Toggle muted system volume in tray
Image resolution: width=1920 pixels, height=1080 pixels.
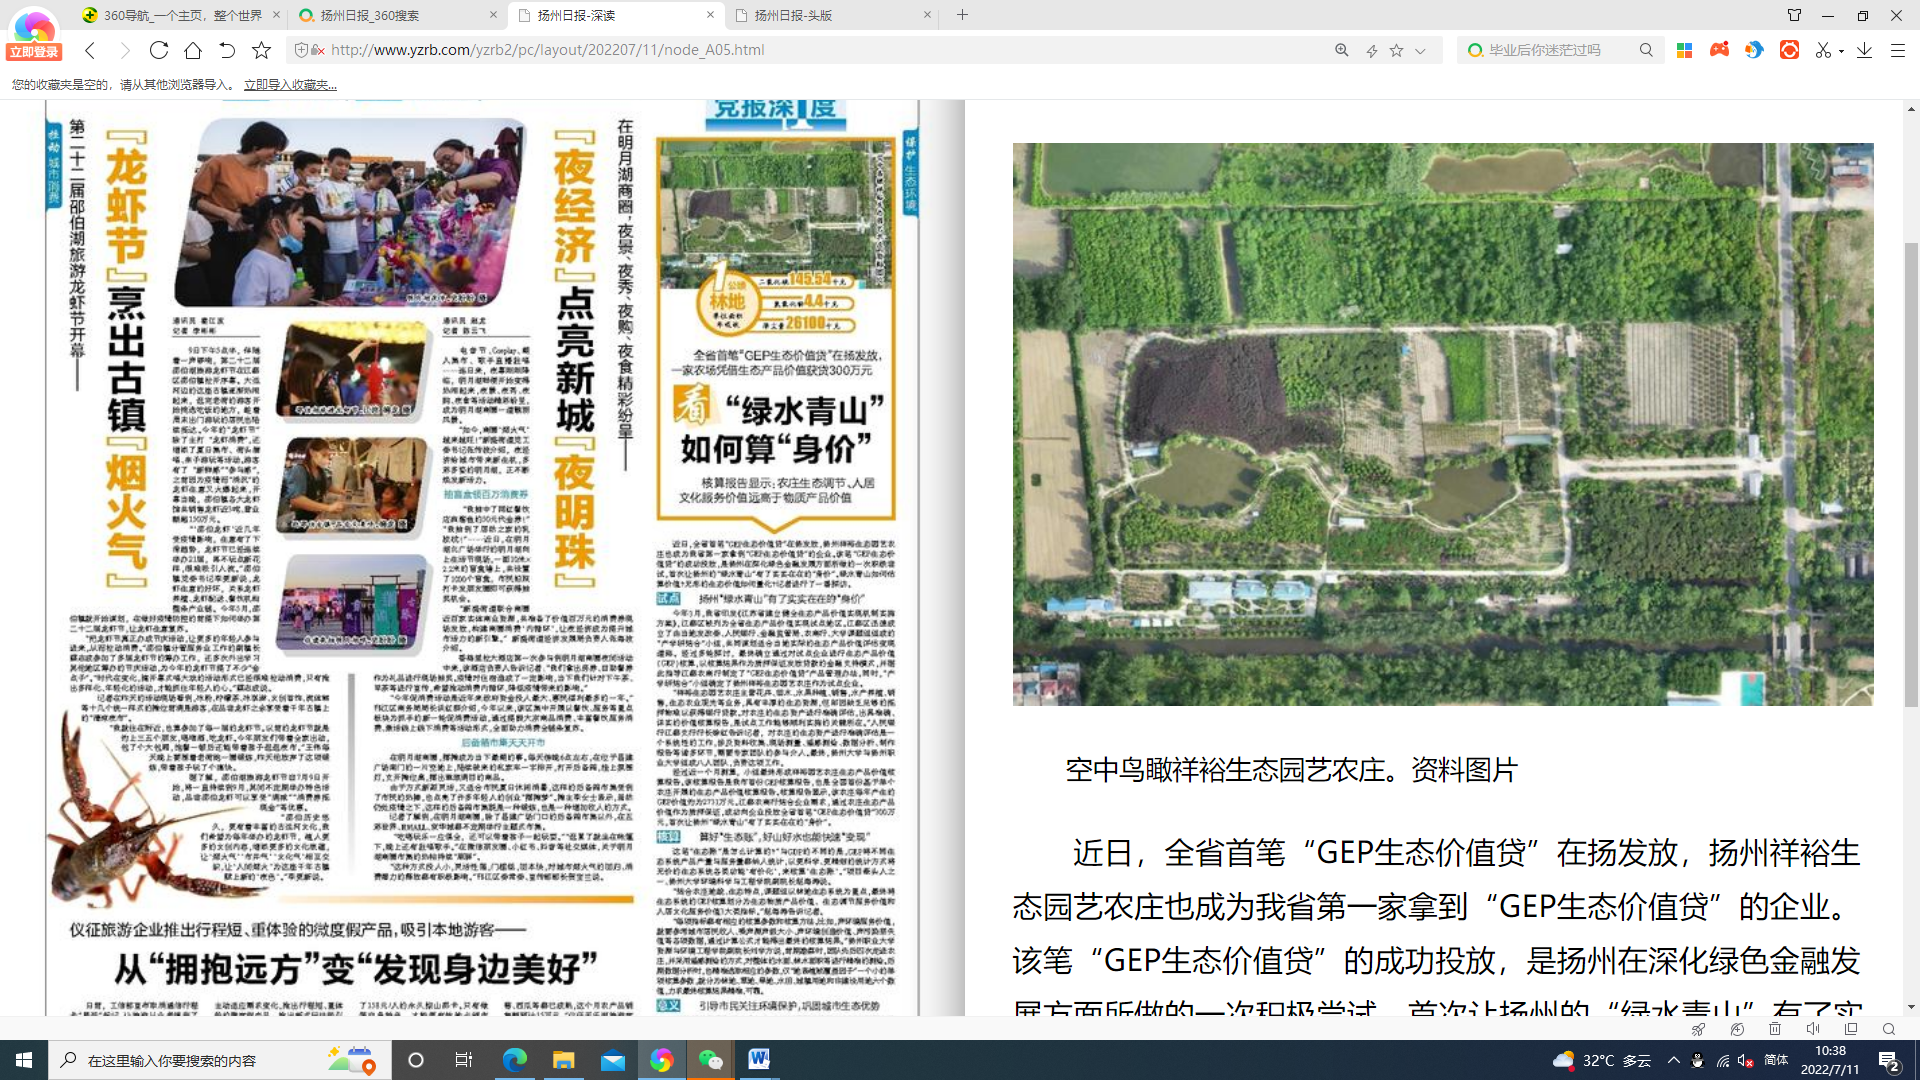pos(1746,1060)
